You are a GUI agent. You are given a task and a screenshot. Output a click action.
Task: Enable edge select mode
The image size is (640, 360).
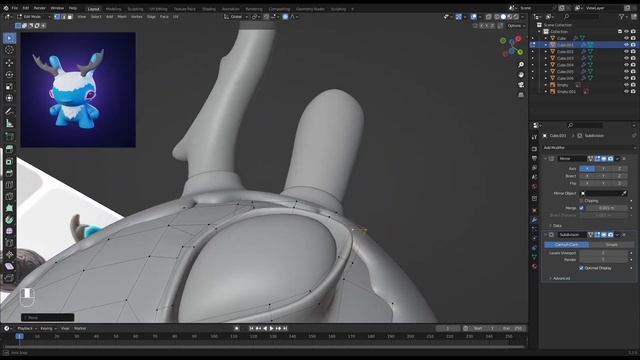point(63,17)
